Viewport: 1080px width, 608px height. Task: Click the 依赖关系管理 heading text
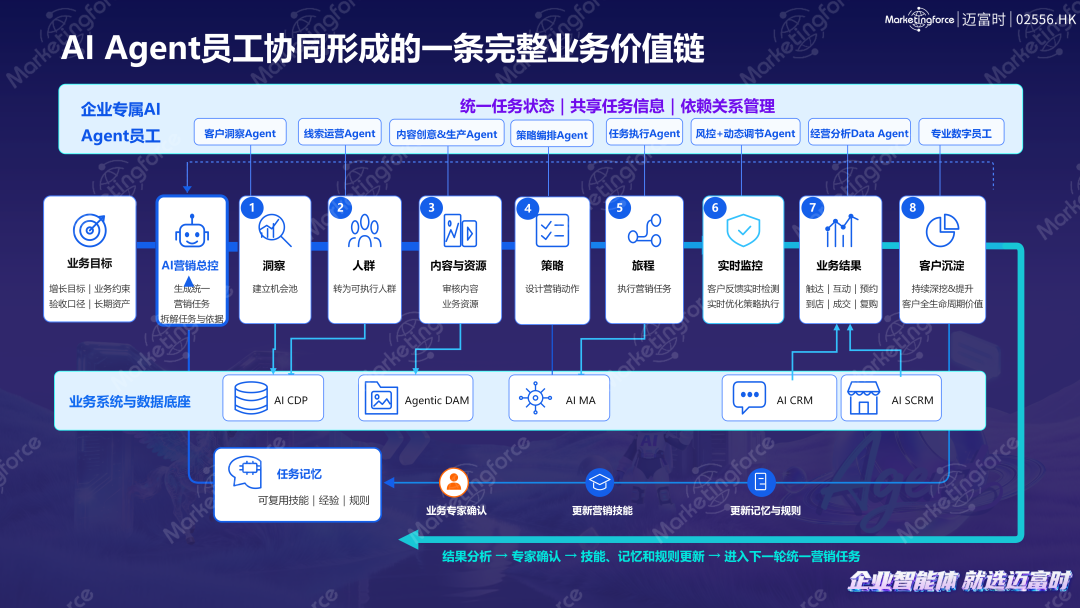click(727, 106)
